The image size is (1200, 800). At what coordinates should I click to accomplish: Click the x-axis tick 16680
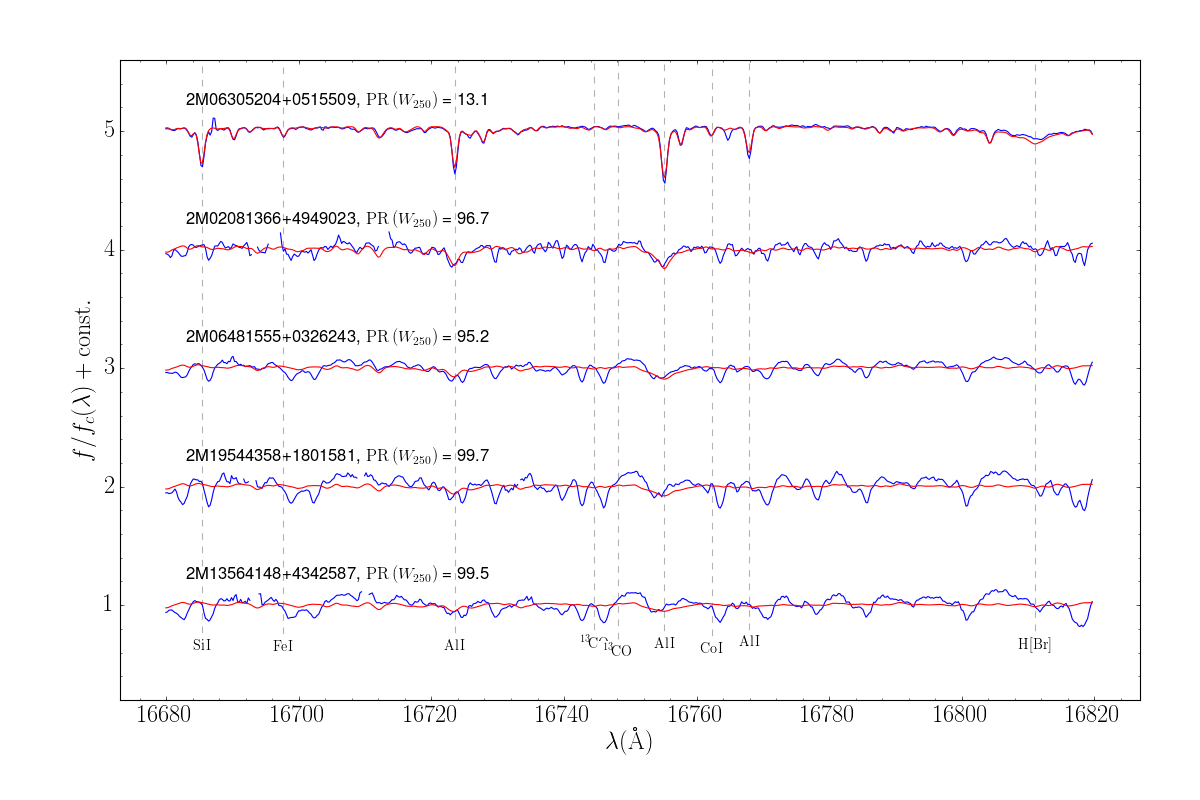pyautogui.click(x=166, y=715)
